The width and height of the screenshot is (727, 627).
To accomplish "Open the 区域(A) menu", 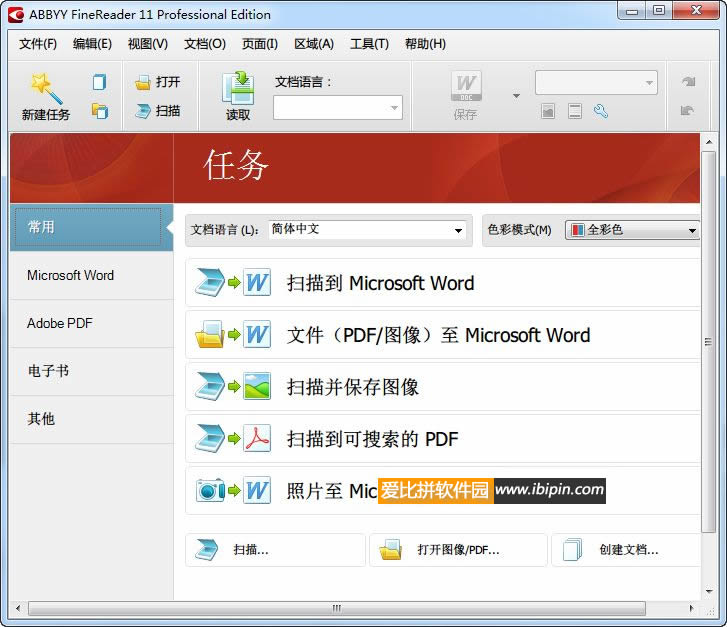I will pyautogui.click(x=314, y=44).
